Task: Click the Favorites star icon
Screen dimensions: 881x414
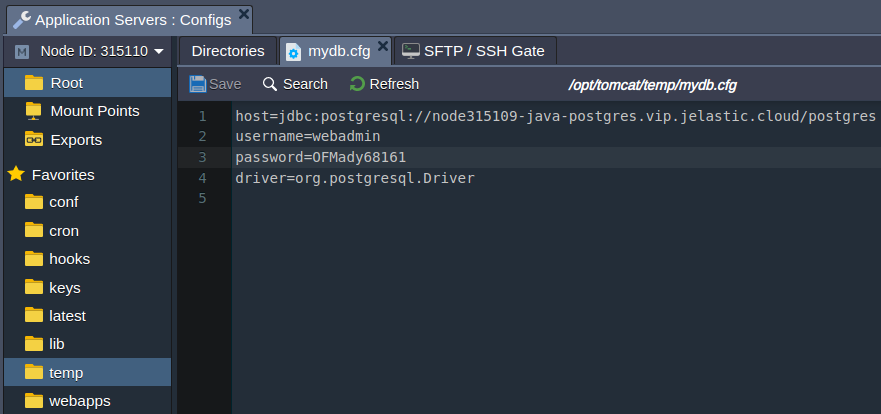Action: 16,174
